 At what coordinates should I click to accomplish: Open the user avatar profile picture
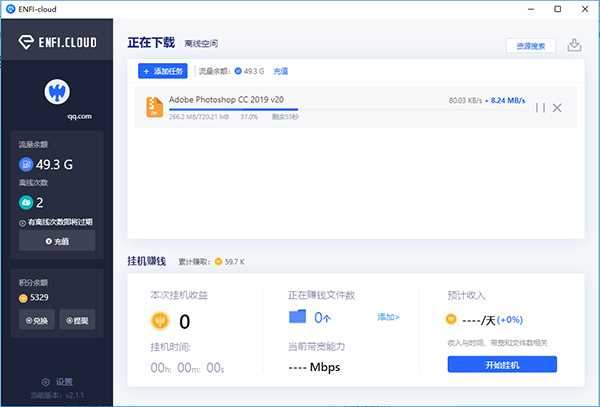pyautogui.click(x=57, y=92)
